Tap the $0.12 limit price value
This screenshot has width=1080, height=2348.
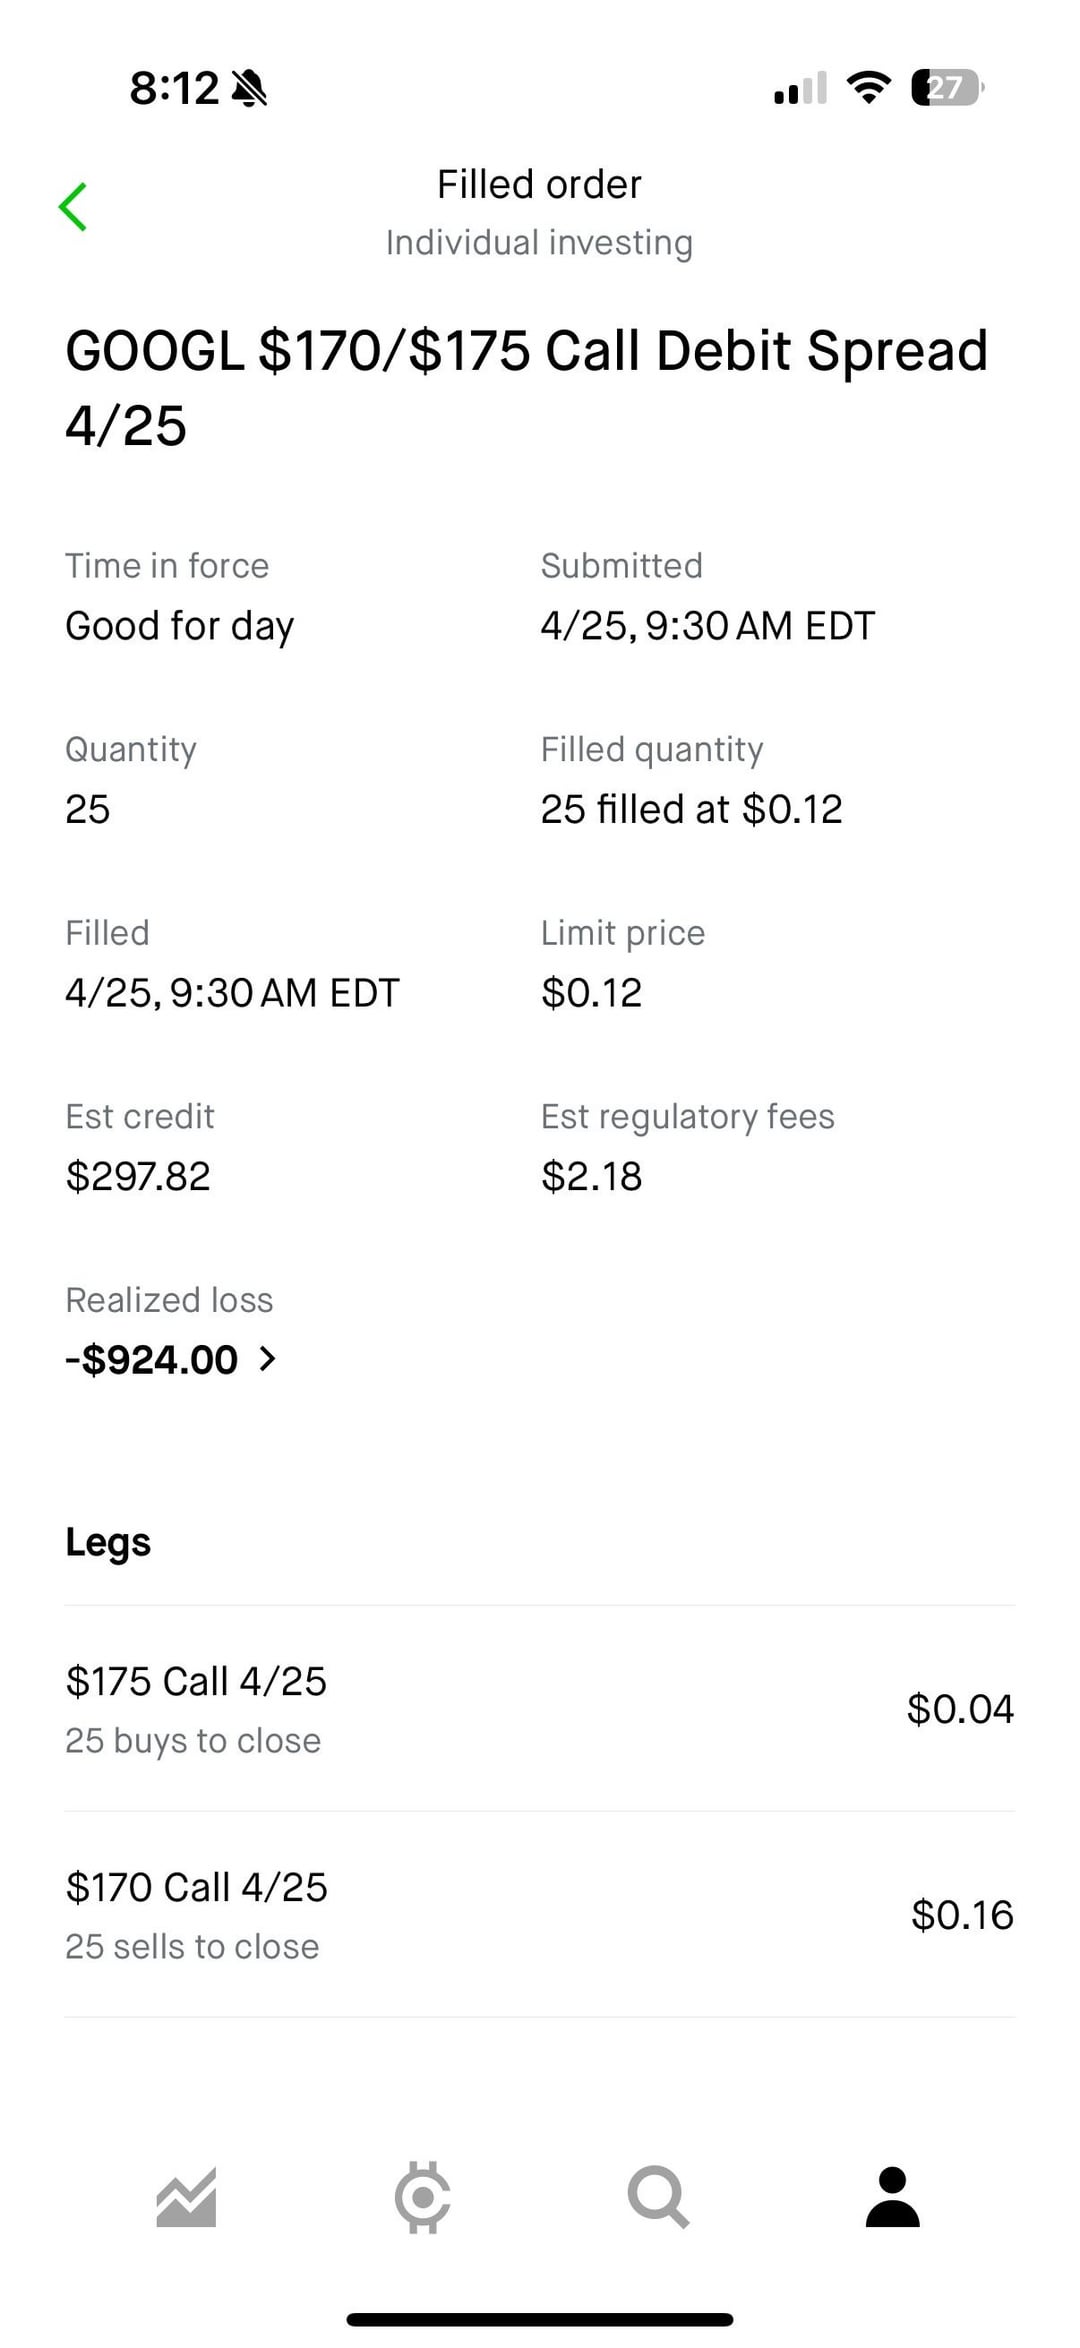pos(591,993)
